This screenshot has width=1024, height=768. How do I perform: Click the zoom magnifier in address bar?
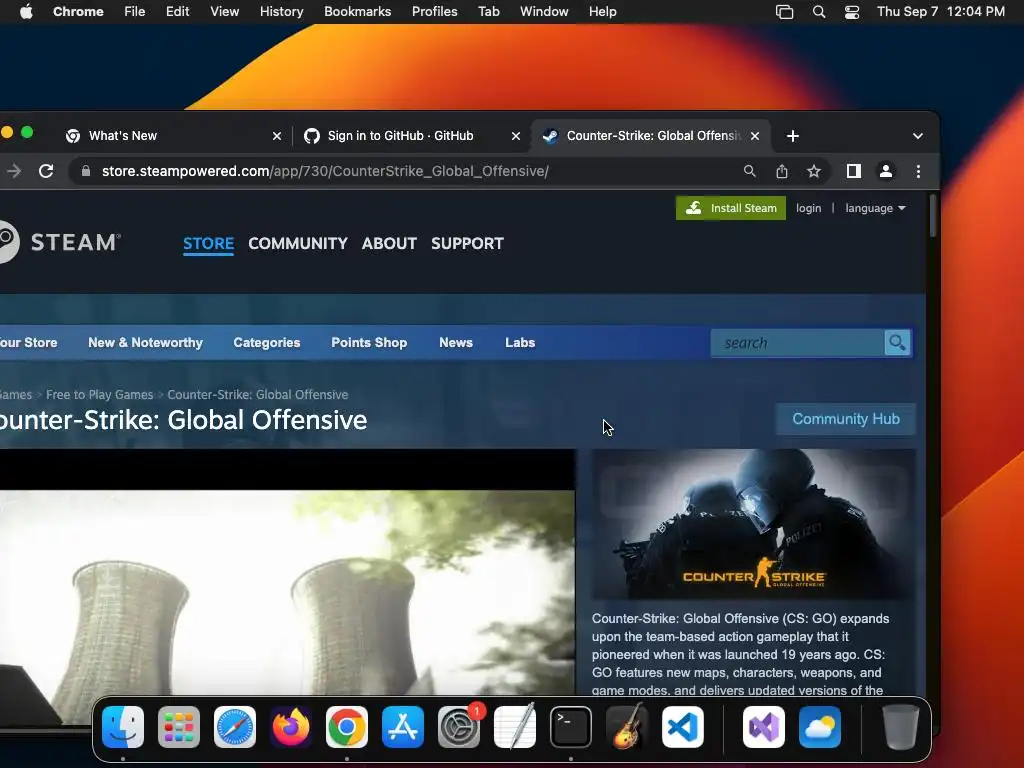tap(750, 171)
